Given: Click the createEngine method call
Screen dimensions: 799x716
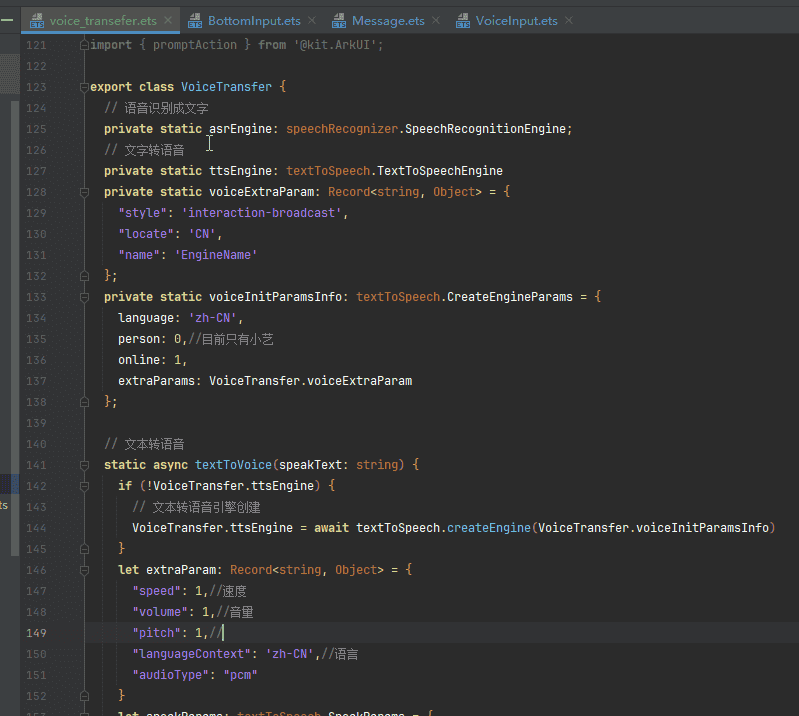Looking at the screenshot, I should pyautogui.click(x=488, y=528).
